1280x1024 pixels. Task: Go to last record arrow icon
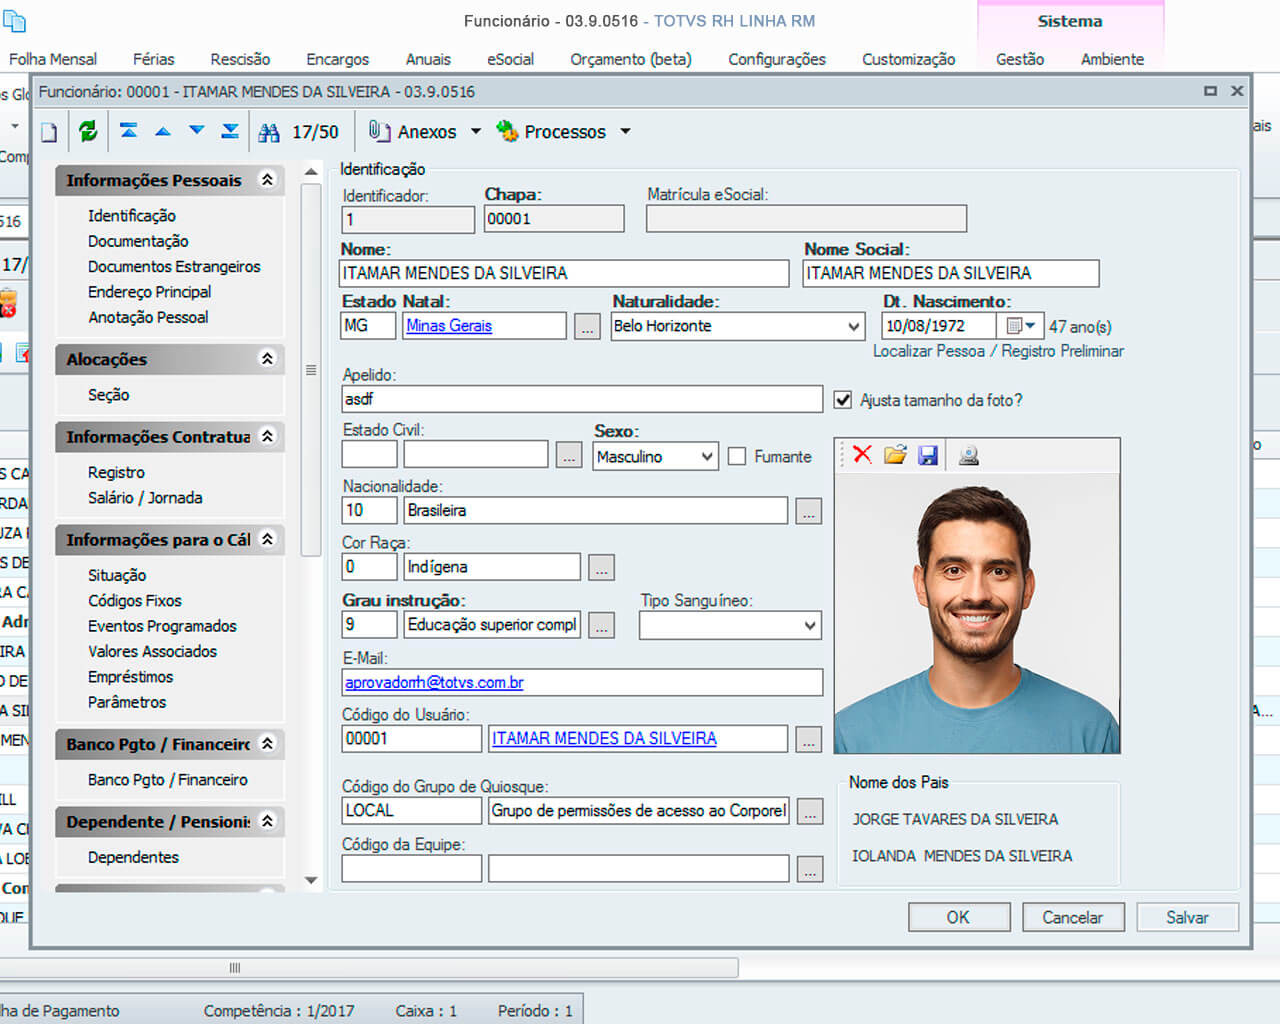pyautogui.click(x=230, y=131)
